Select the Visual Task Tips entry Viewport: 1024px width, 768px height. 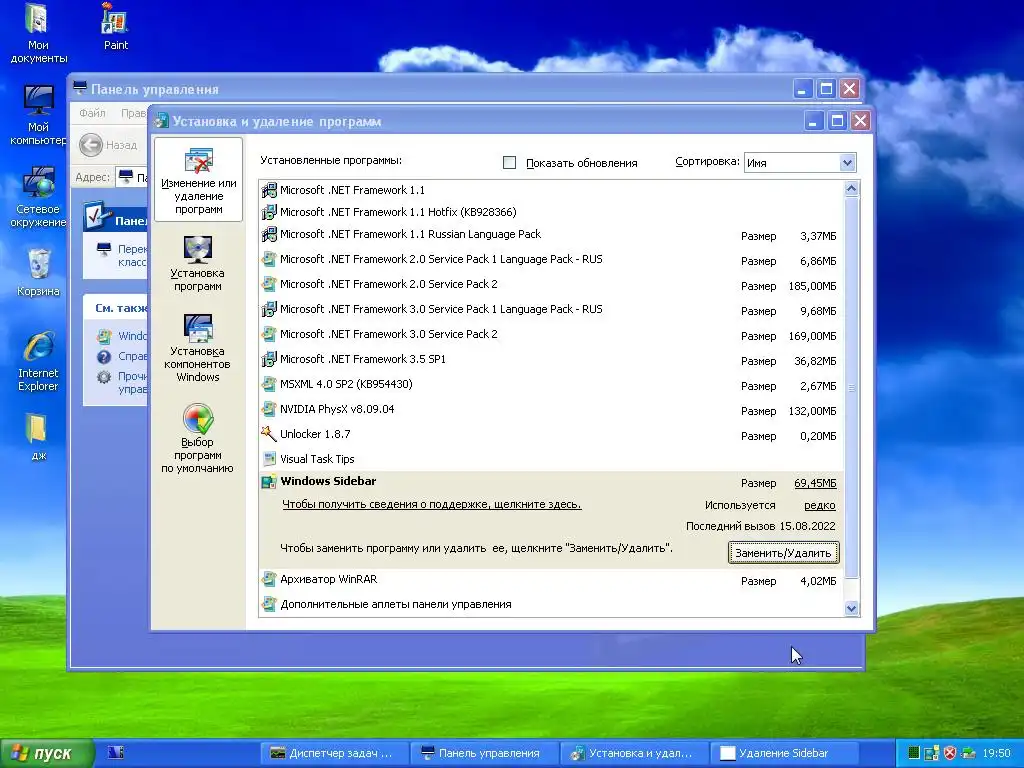(x=551, y=459)
